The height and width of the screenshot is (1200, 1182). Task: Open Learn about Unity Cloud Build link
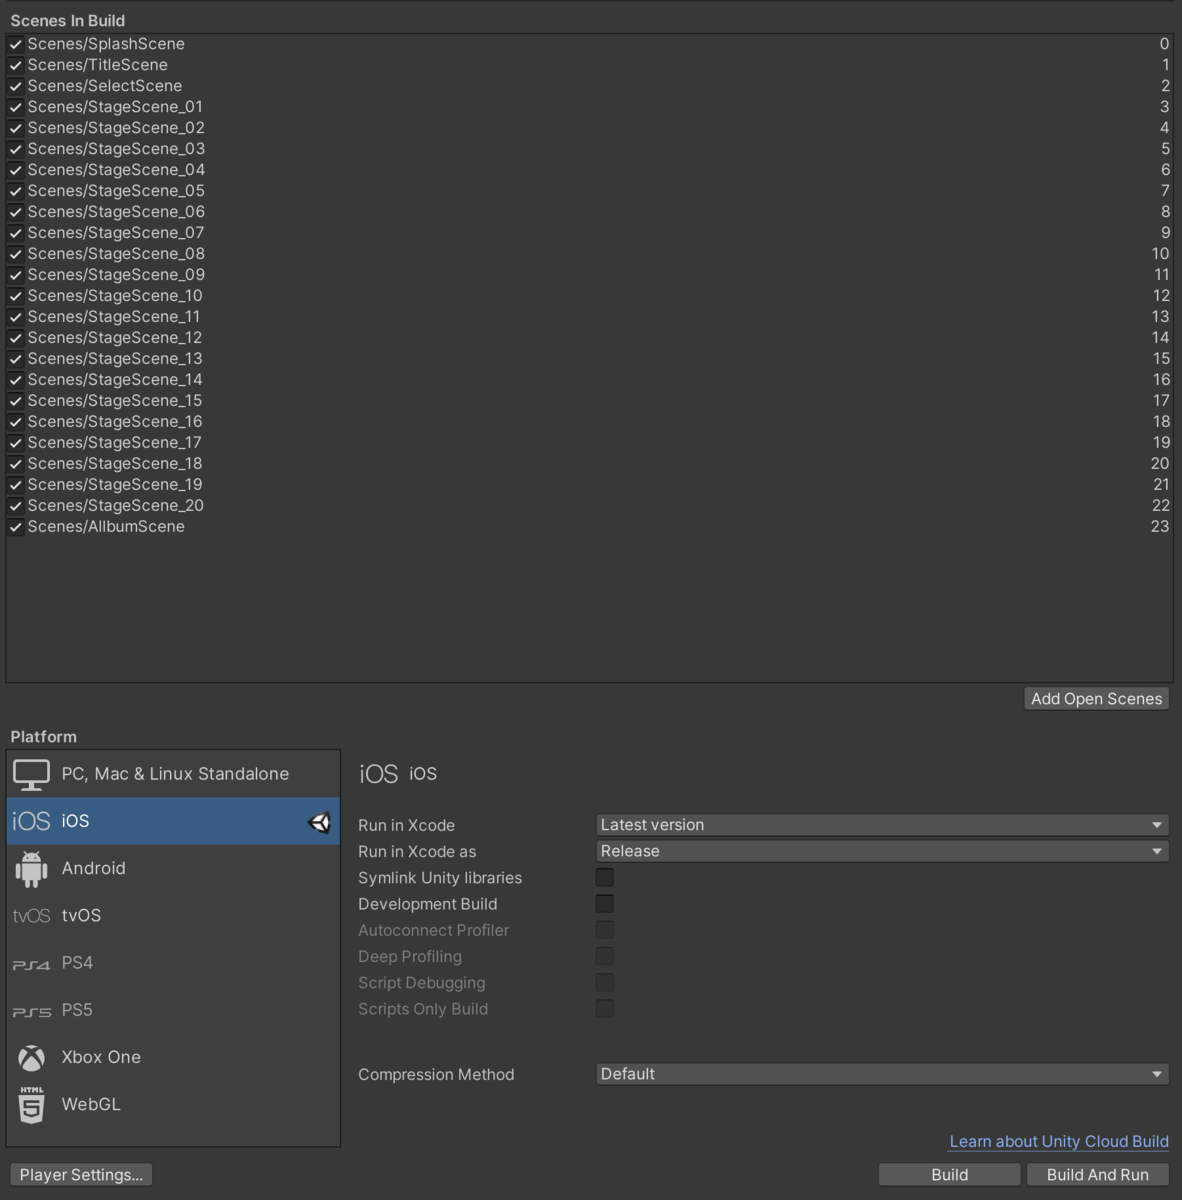[1059, 1142]
